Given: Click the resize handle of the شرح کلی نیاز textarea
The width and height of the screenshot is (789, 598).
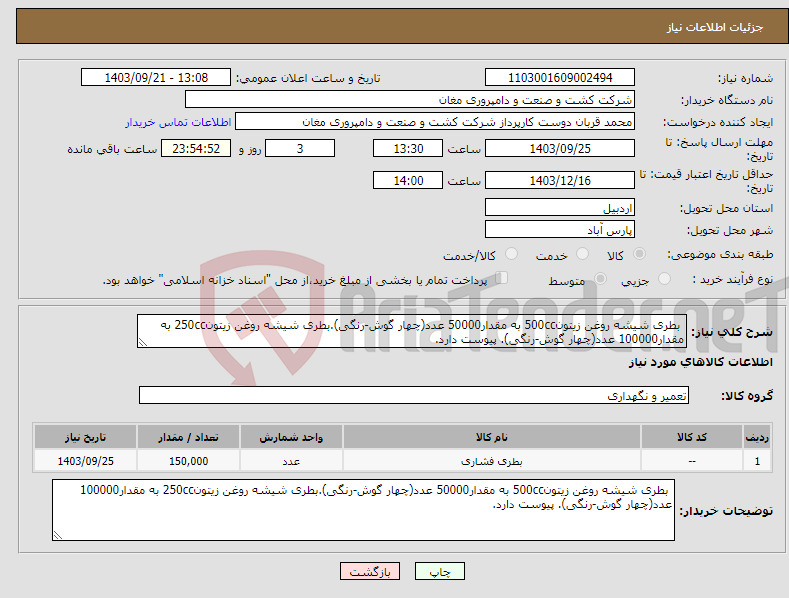Looking at the screenshot, I should (143, 342).
